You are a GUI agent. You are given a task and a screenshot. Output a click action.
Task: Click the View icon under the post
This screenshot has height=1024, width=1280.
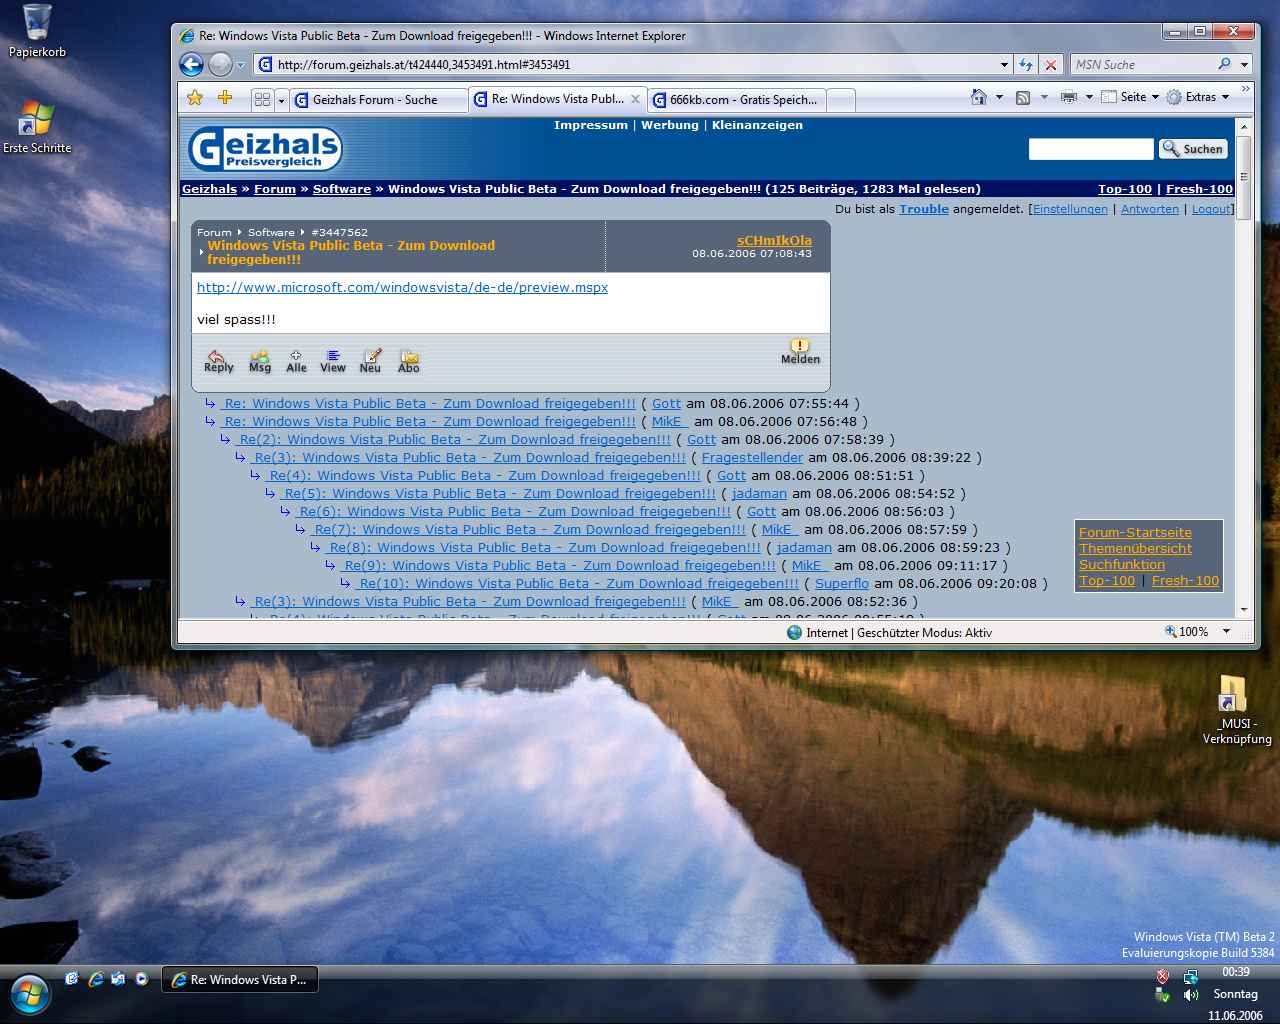tap(333, 361)
